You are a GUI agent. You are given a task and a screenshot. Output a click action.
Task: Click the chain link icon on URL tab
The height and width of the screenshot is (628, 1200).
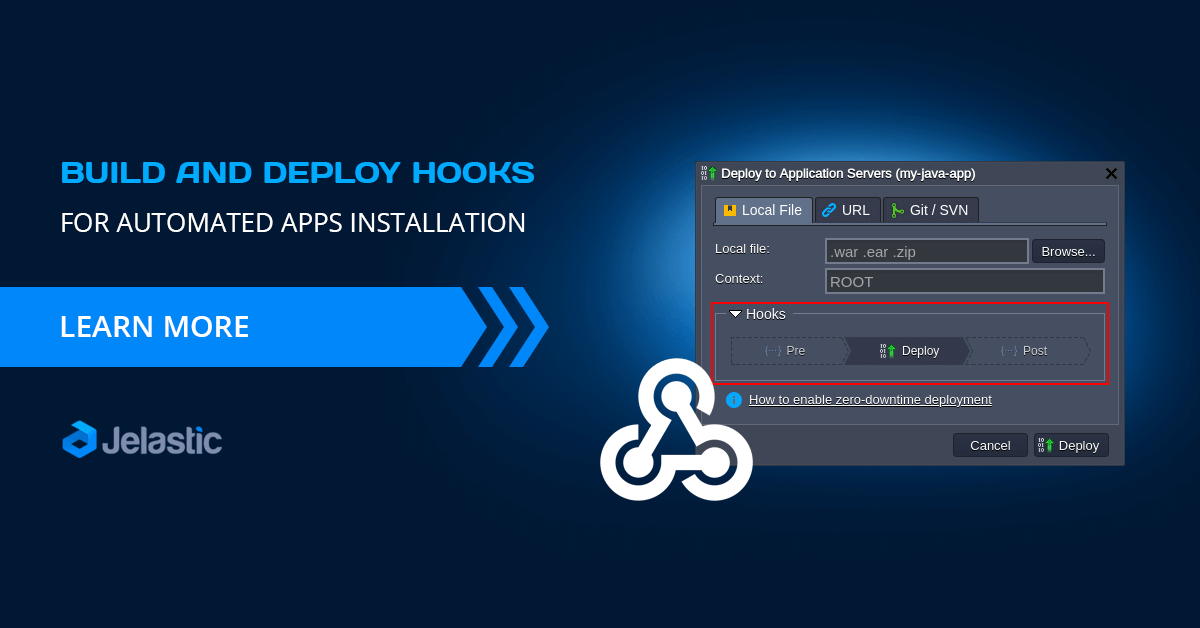[x=830, y=210]
